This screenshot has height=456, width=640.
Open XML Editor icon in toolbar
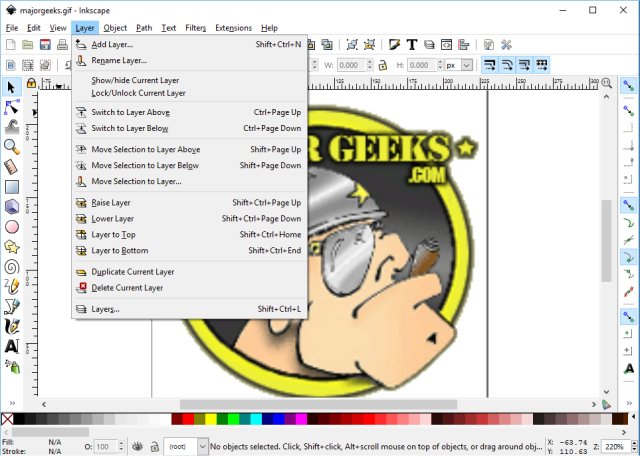pos(446,44)
